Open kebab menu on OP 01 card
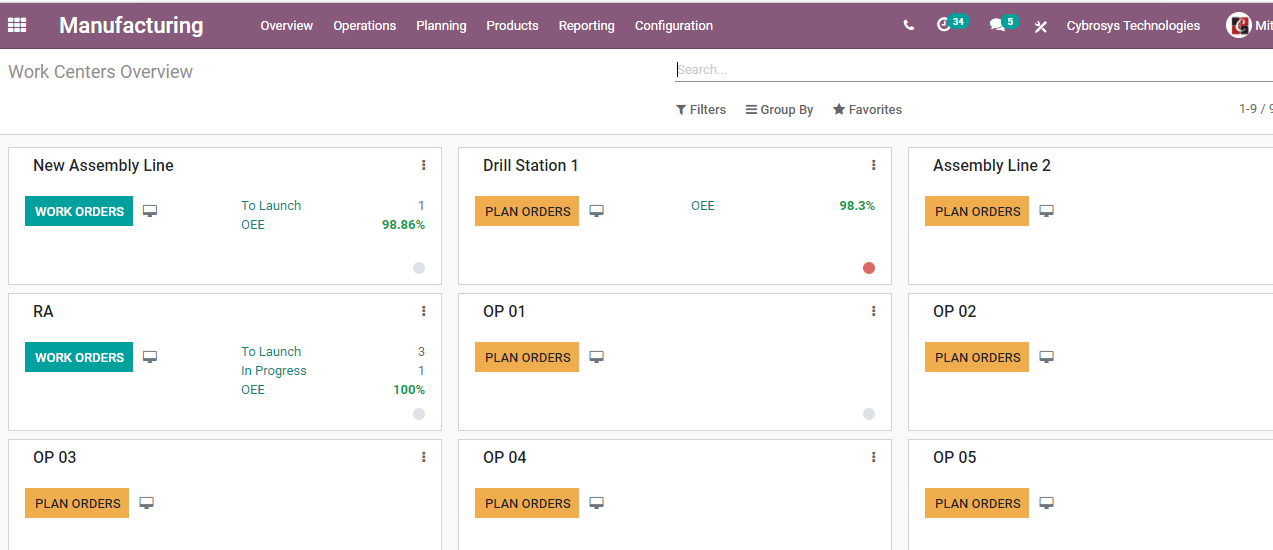1273x550 pixels. 873,311
